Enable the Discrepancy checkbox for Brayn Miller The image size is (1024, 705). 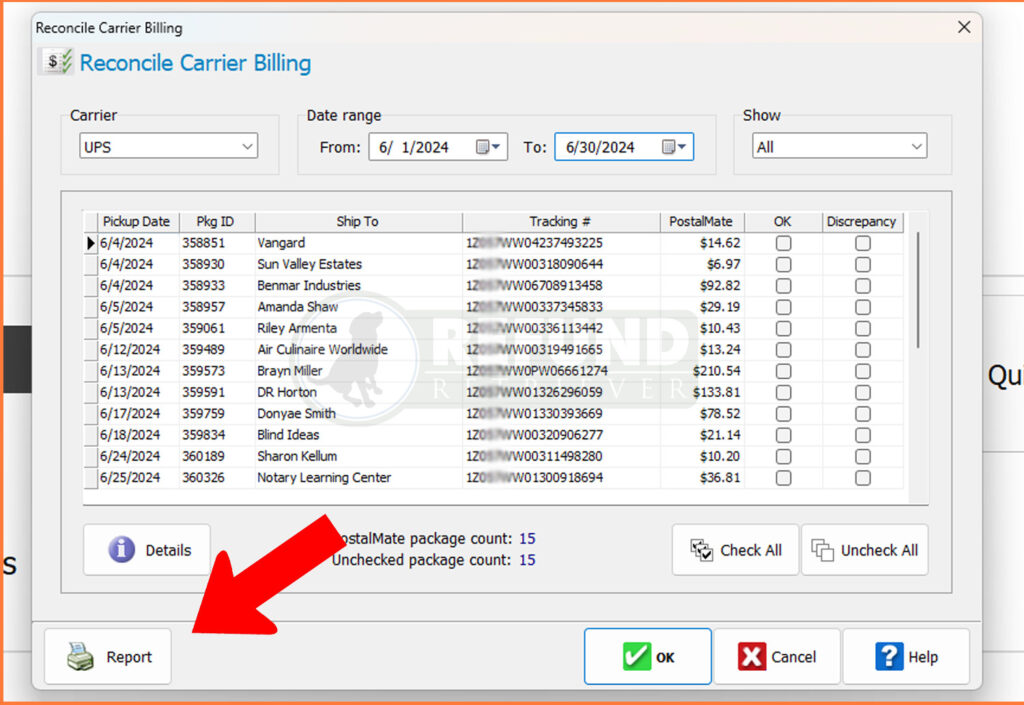tap(862, 371)
